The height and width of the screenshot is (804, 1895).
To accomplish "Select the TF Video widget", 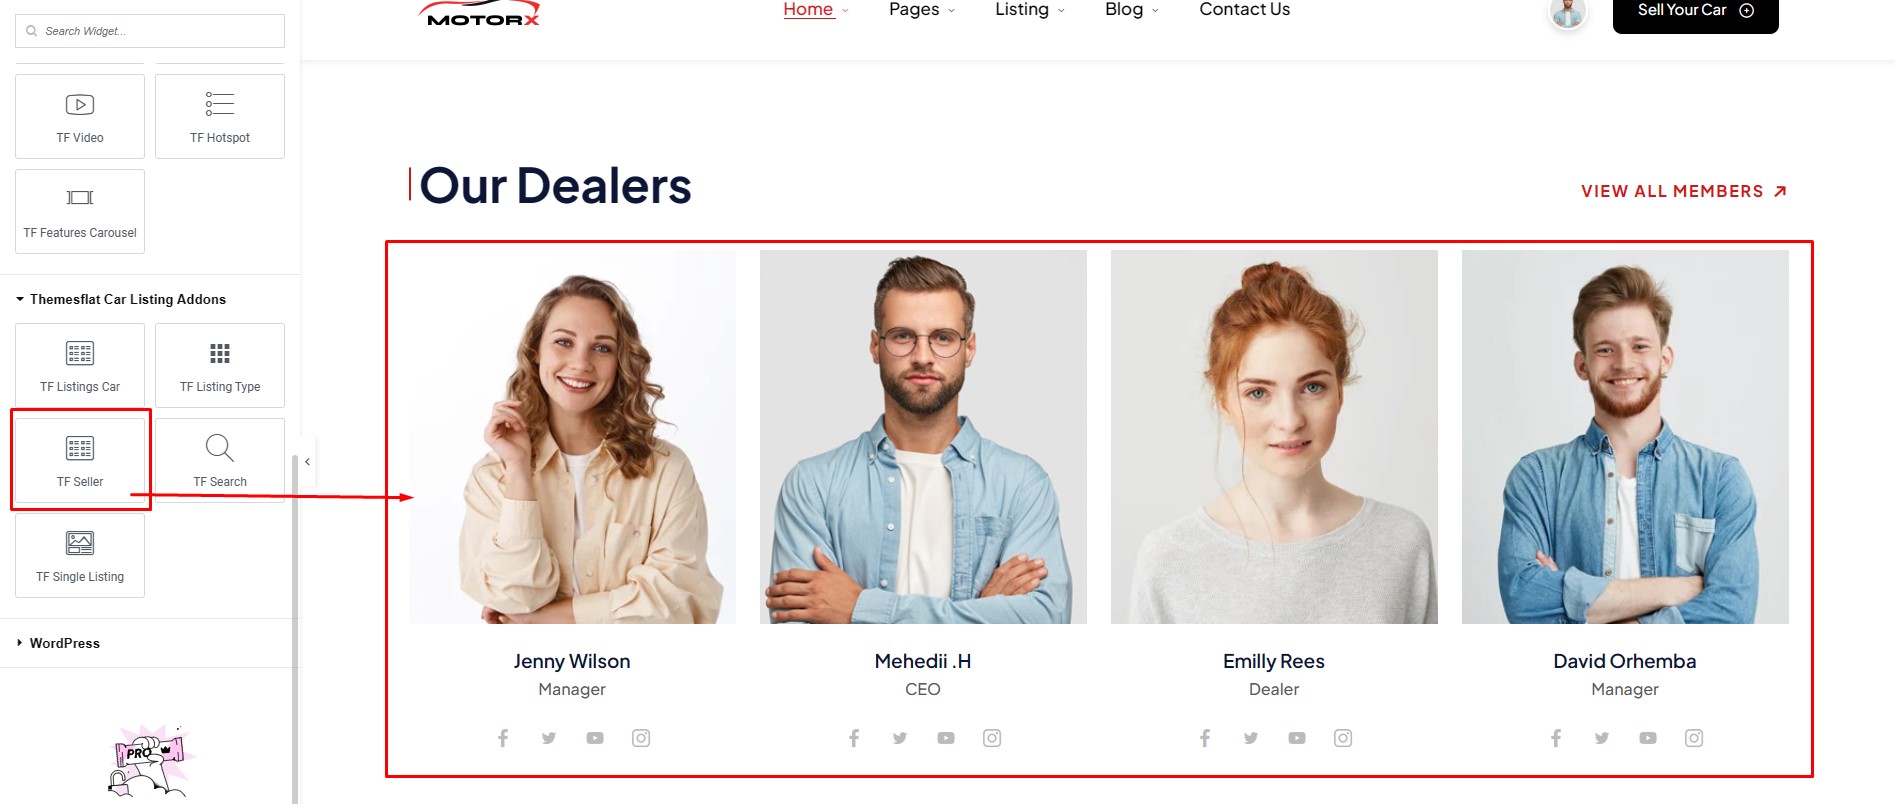I will [x=80, y=116].
